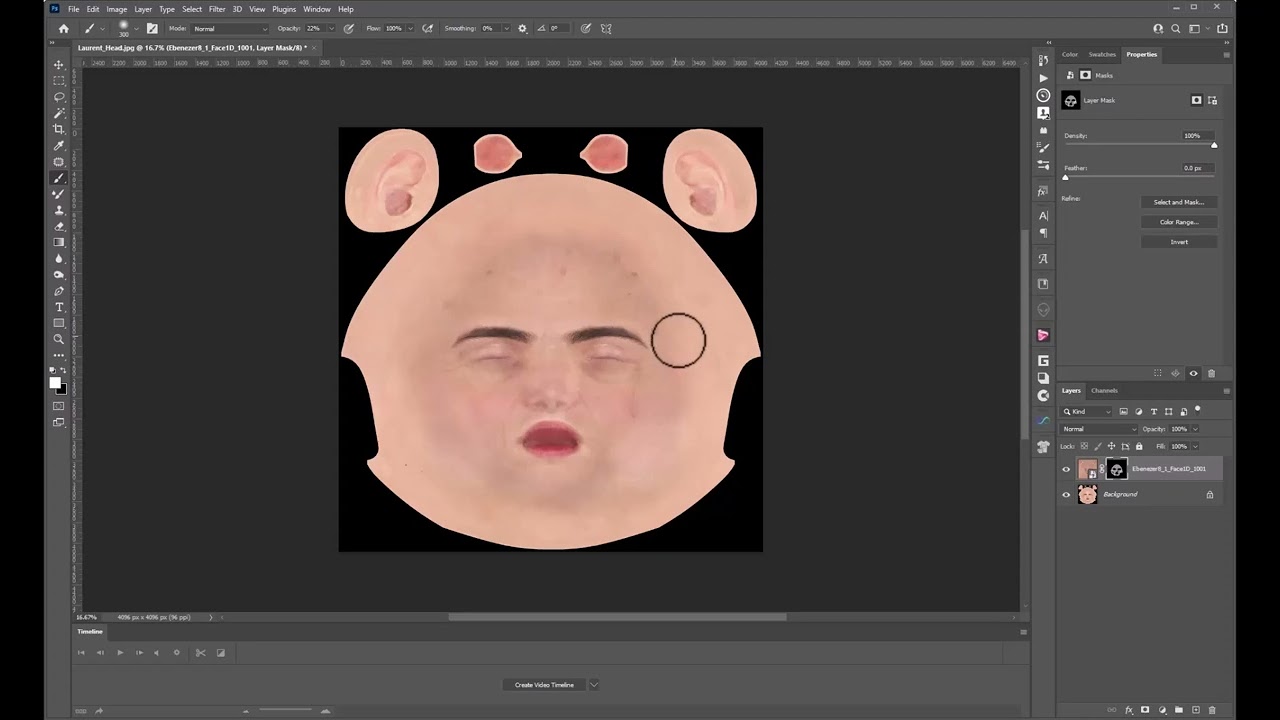This screenshot has width=1280, height=720.
Task: Click the Density slider handle
Action: pos(1214,146)
